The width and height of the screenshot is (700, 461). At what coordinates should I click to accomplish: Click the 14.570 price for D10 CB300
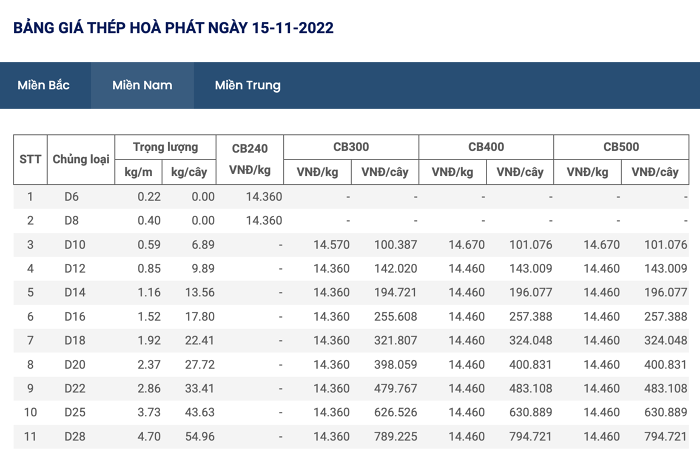(331, 245)
